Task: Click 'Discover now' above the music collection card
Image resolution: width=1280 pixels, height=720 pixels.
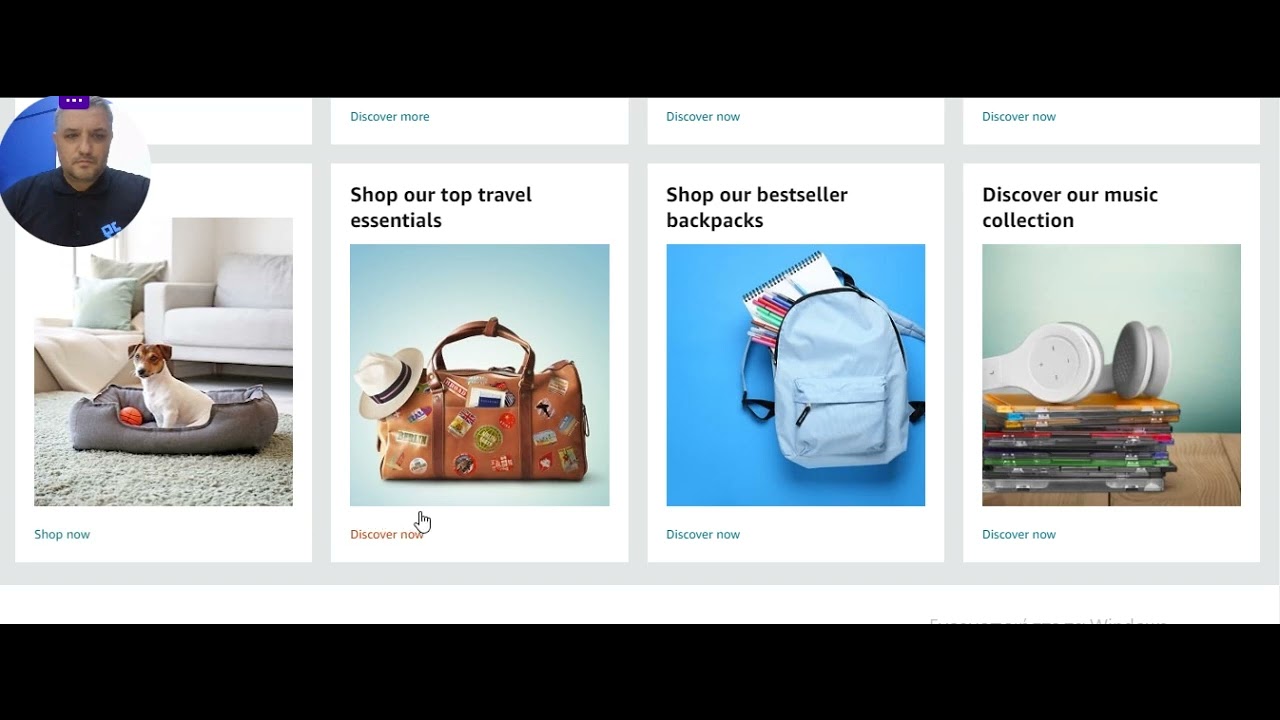Action: pyautogui.click(x=1019, y=117)
